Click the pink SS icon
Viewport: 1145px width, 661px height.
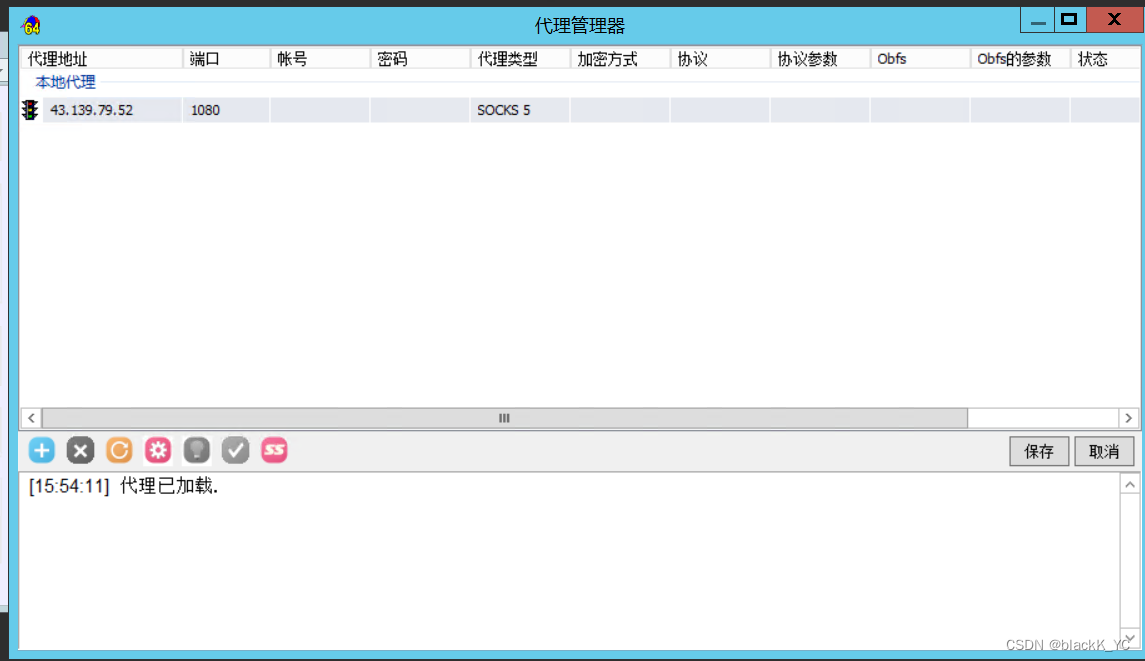click(x=274, y=451)
